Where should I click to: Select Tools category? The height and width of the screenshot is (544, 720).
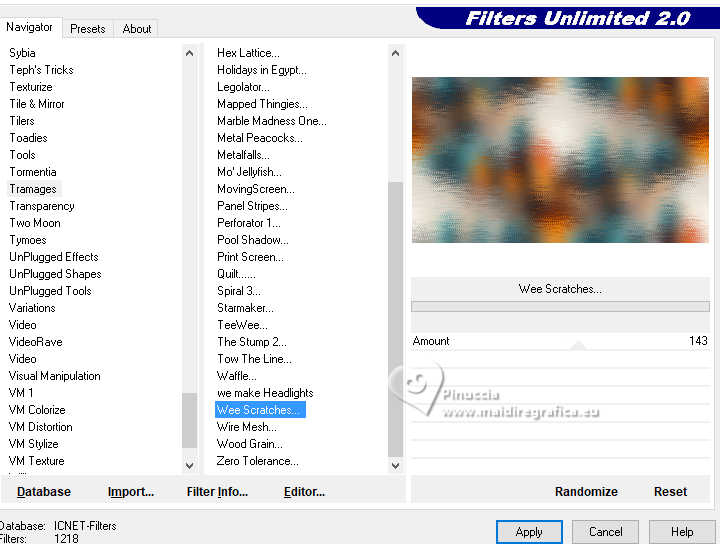pos(22,155)
